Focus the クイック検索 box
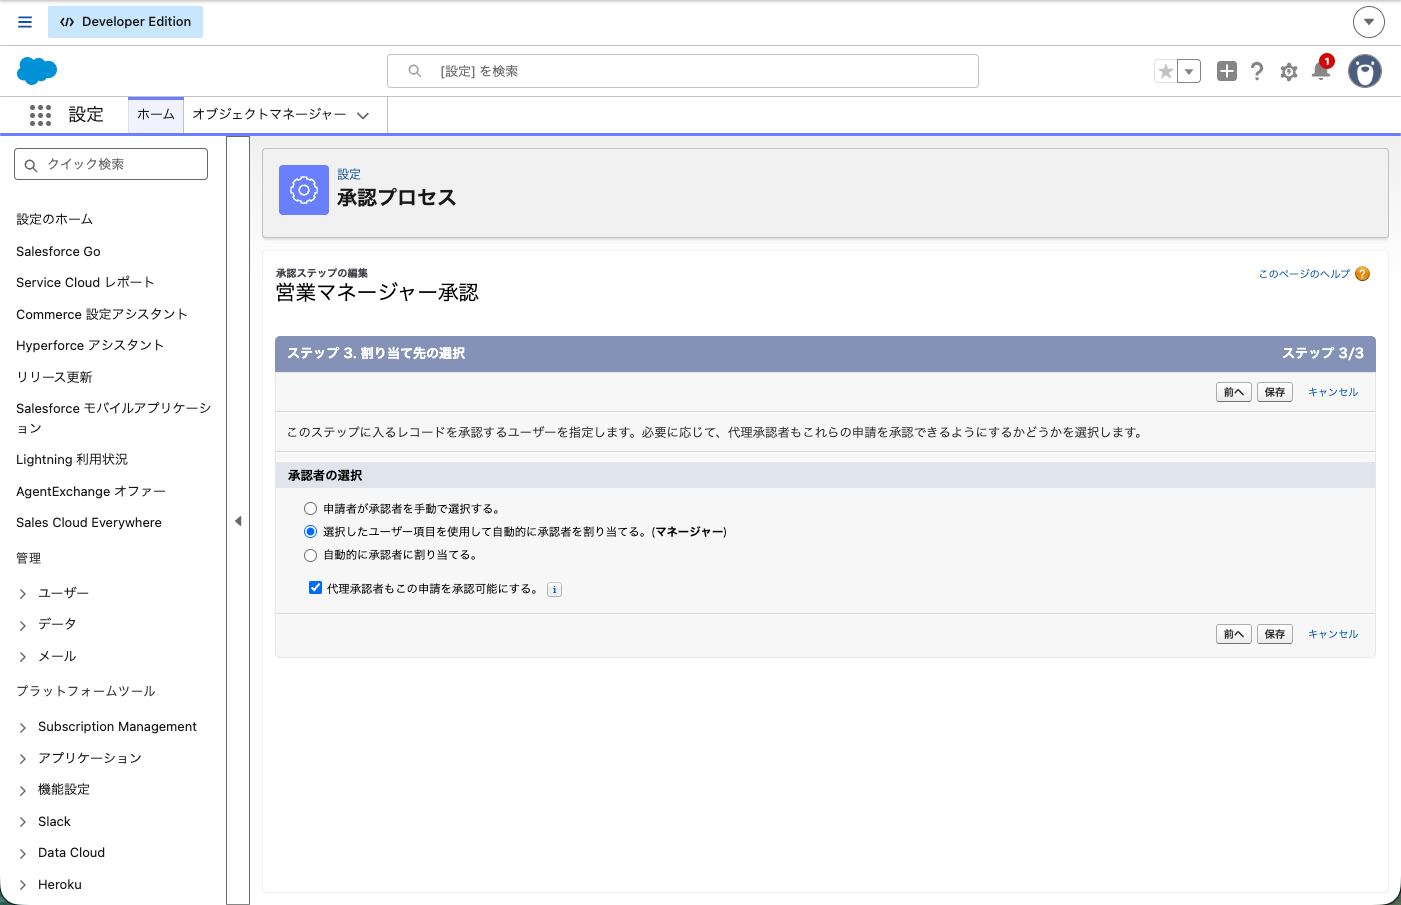1401x905 pixels. [x=111, y=164]
